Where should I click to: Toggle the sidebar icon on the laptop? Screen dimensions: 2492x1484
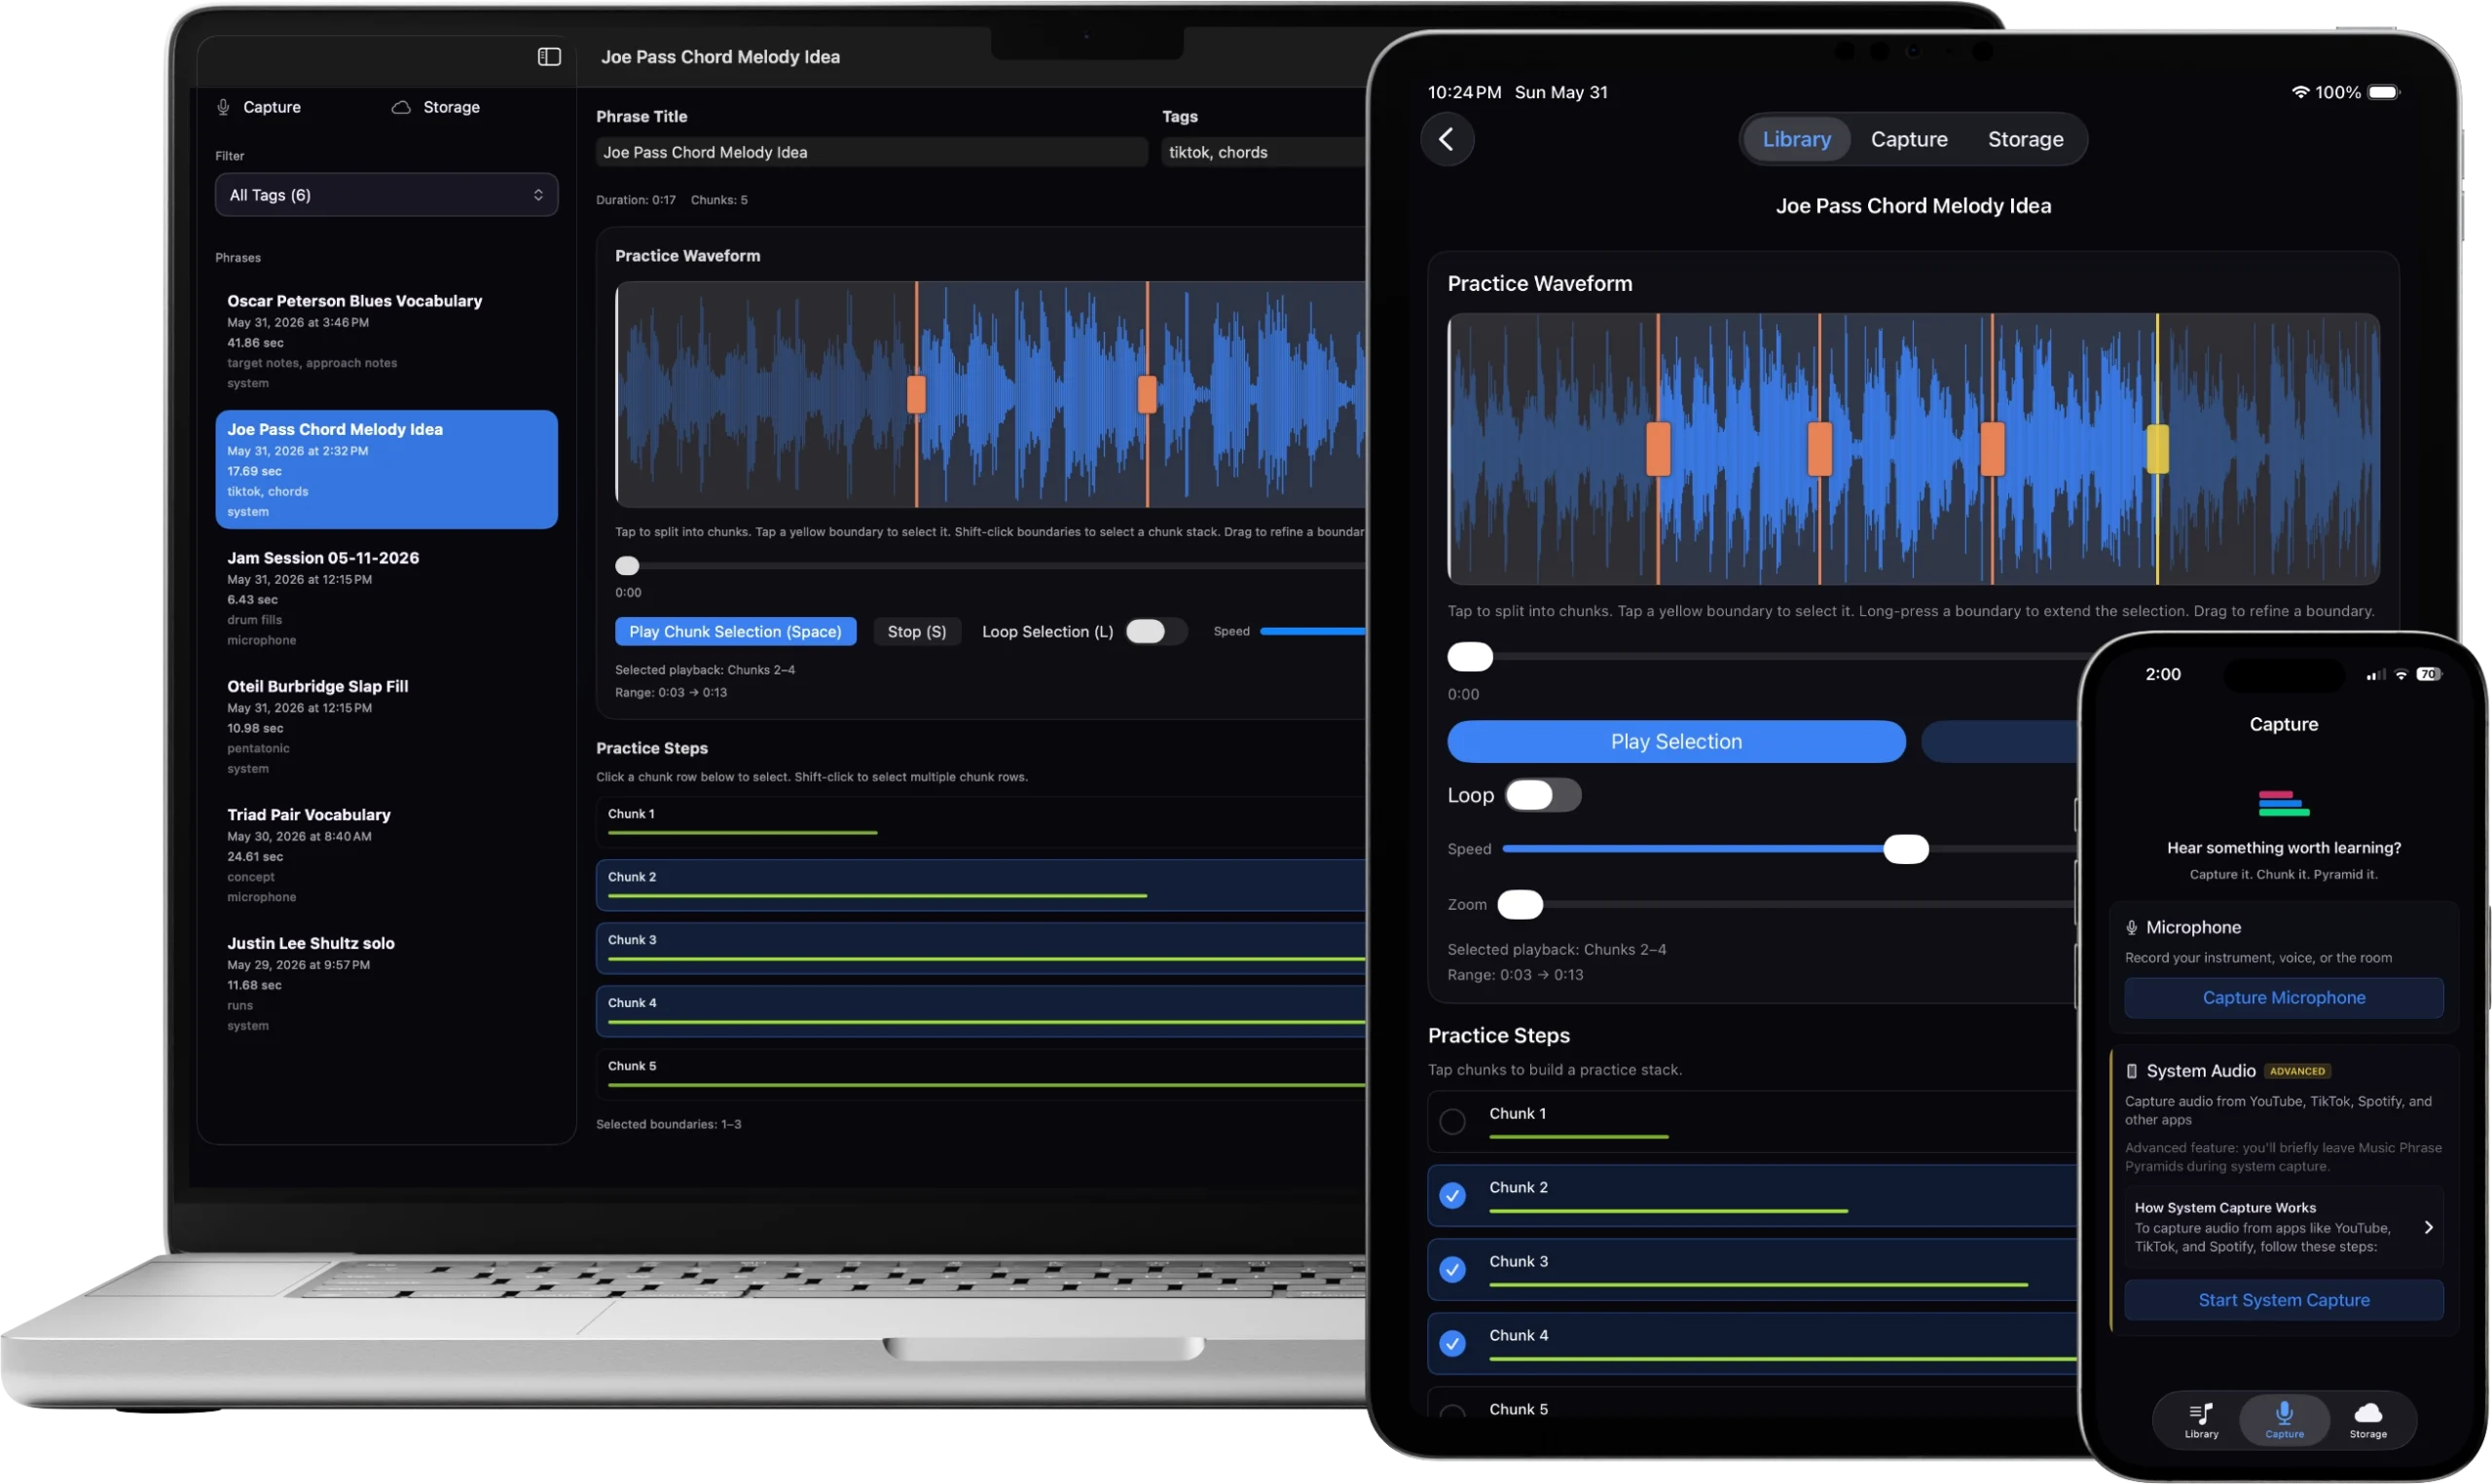click(x=549, y=57)
